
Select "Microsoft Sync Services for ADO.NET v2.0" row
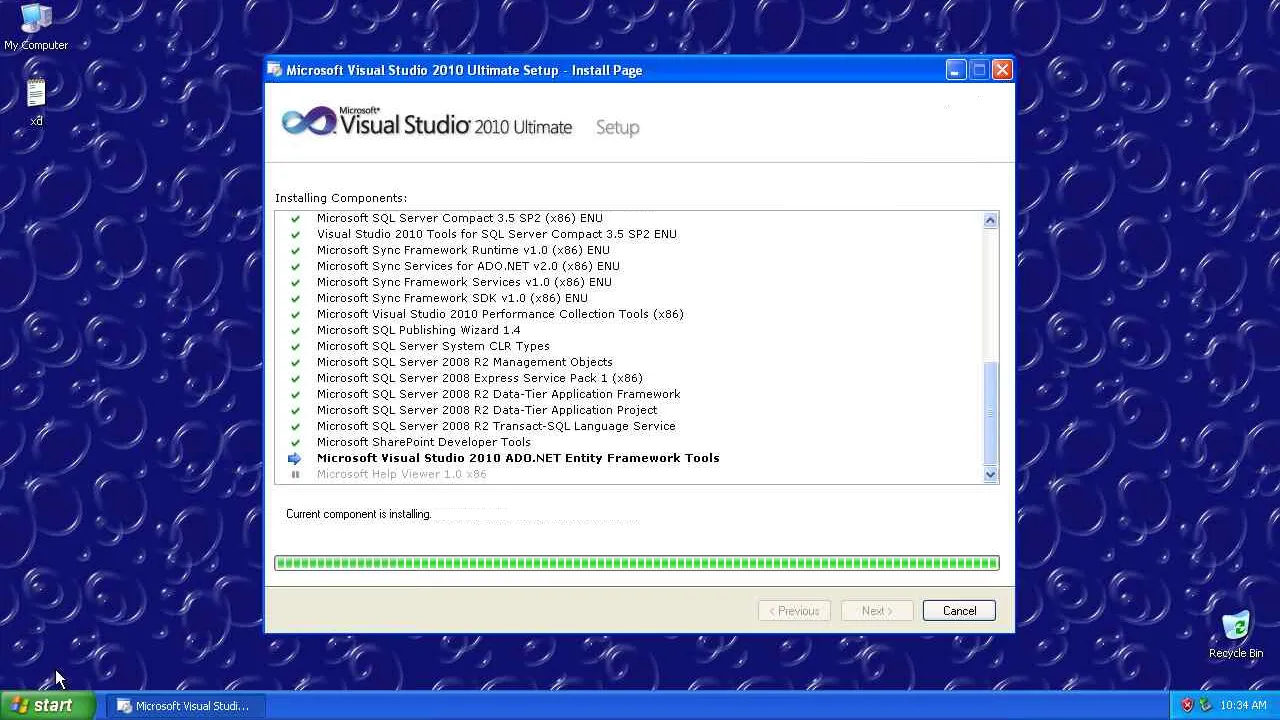[468, 266]
